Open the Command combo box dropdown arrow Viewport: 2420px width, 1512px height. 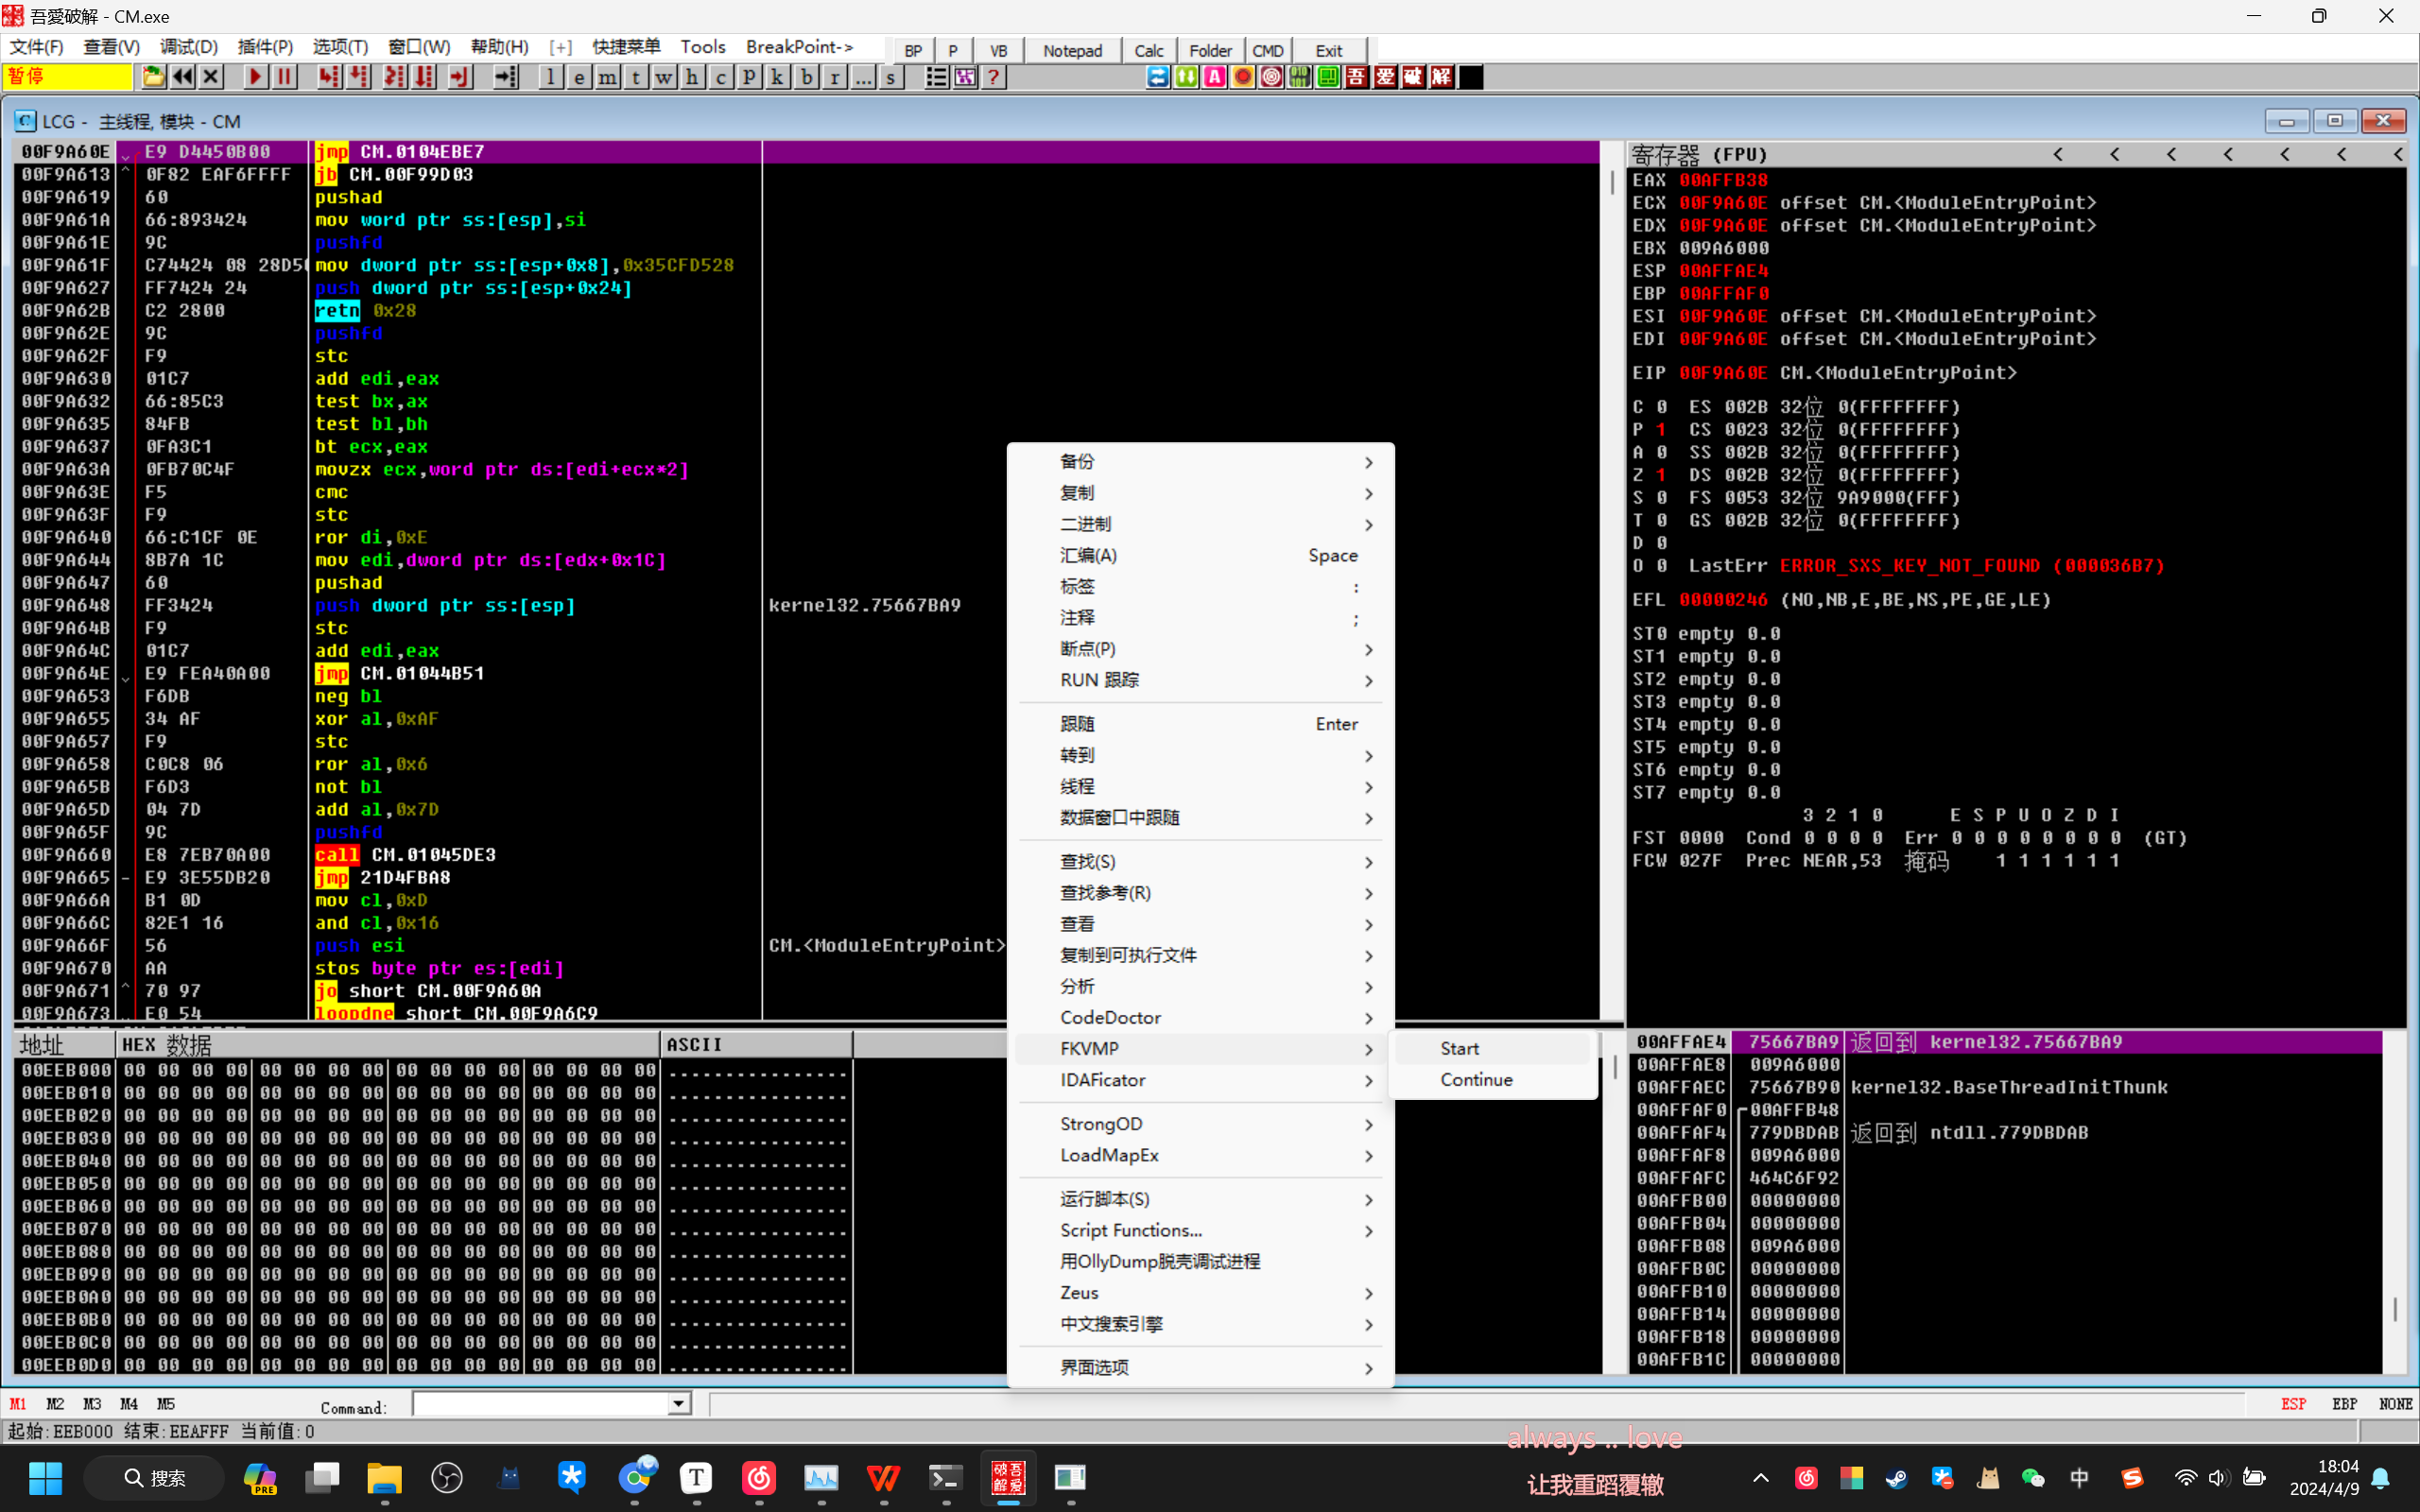(x=679, y=1404)
